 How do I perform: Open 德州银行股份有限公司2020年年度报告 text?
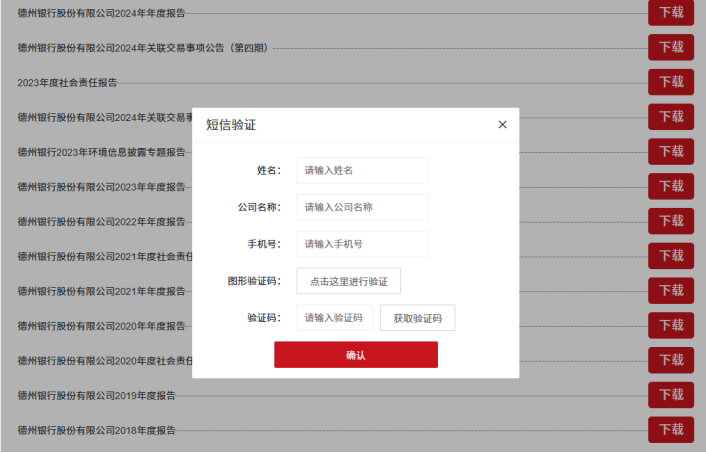101,326
